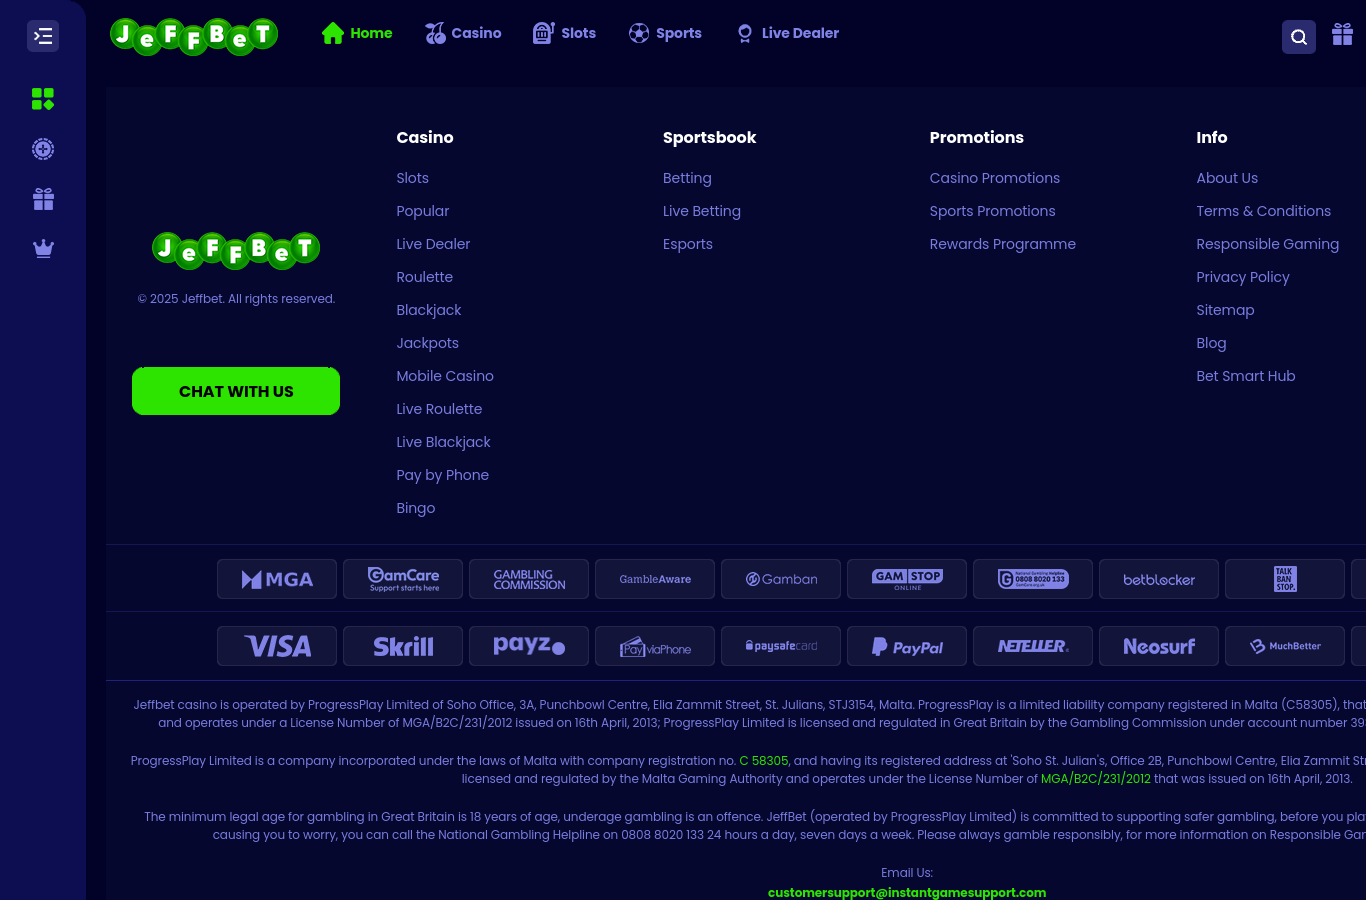The height and width of the screenshot is (900, 1366).
Task: Open the Bet Smart Hub link
Action: 1246,376
